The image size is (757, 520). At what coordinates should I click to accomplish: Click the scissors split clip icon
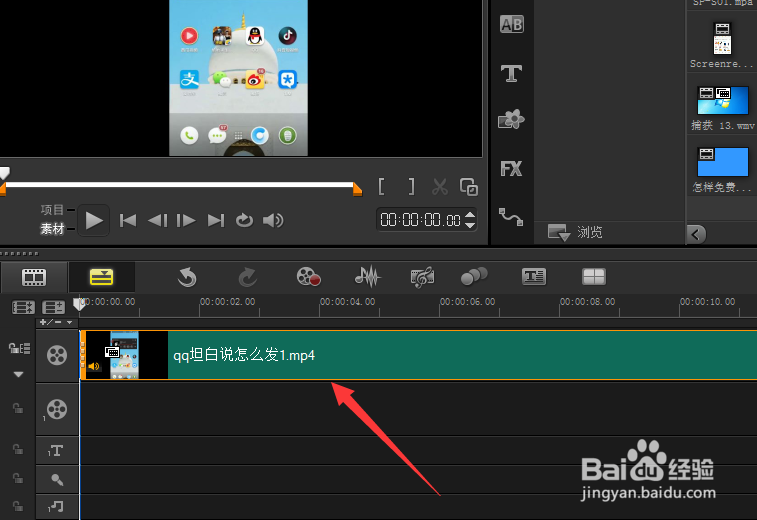click(440, 187)
